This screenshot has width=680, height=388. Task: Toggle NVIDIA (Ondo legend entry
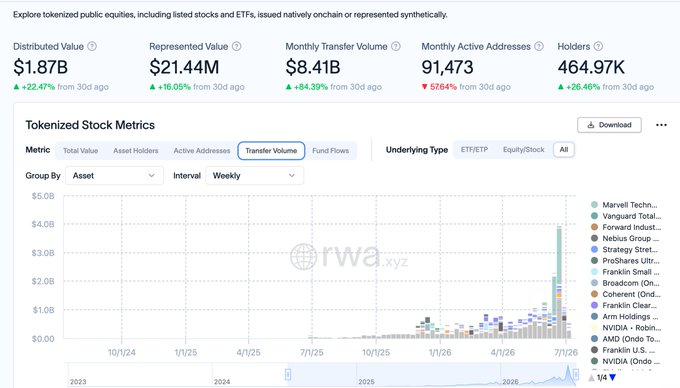625,362
